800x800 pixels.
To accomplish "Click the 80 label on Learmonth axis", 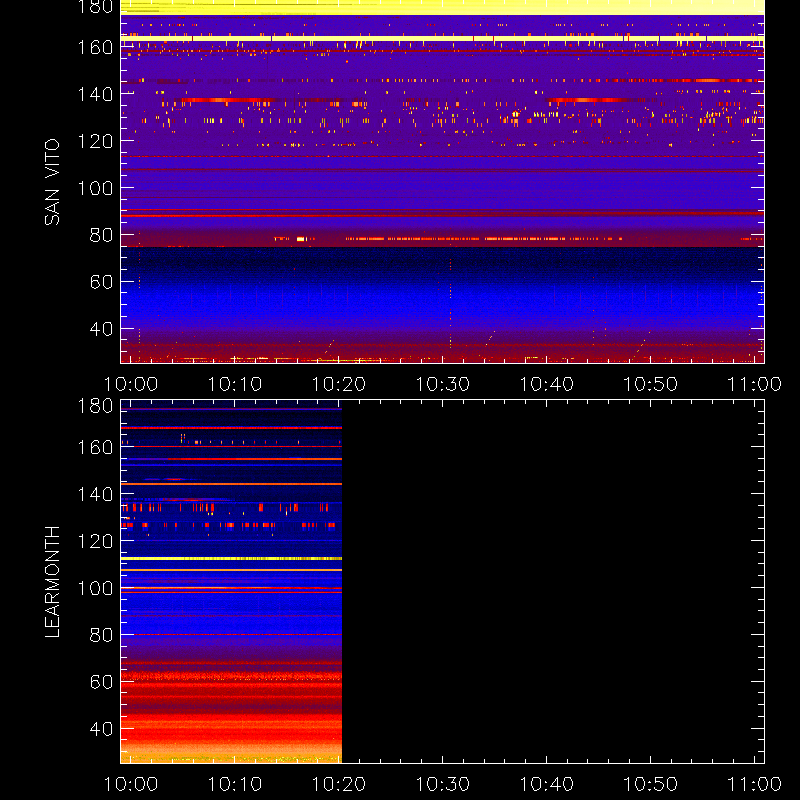I will pyautogui.click(x=102, y=635).
